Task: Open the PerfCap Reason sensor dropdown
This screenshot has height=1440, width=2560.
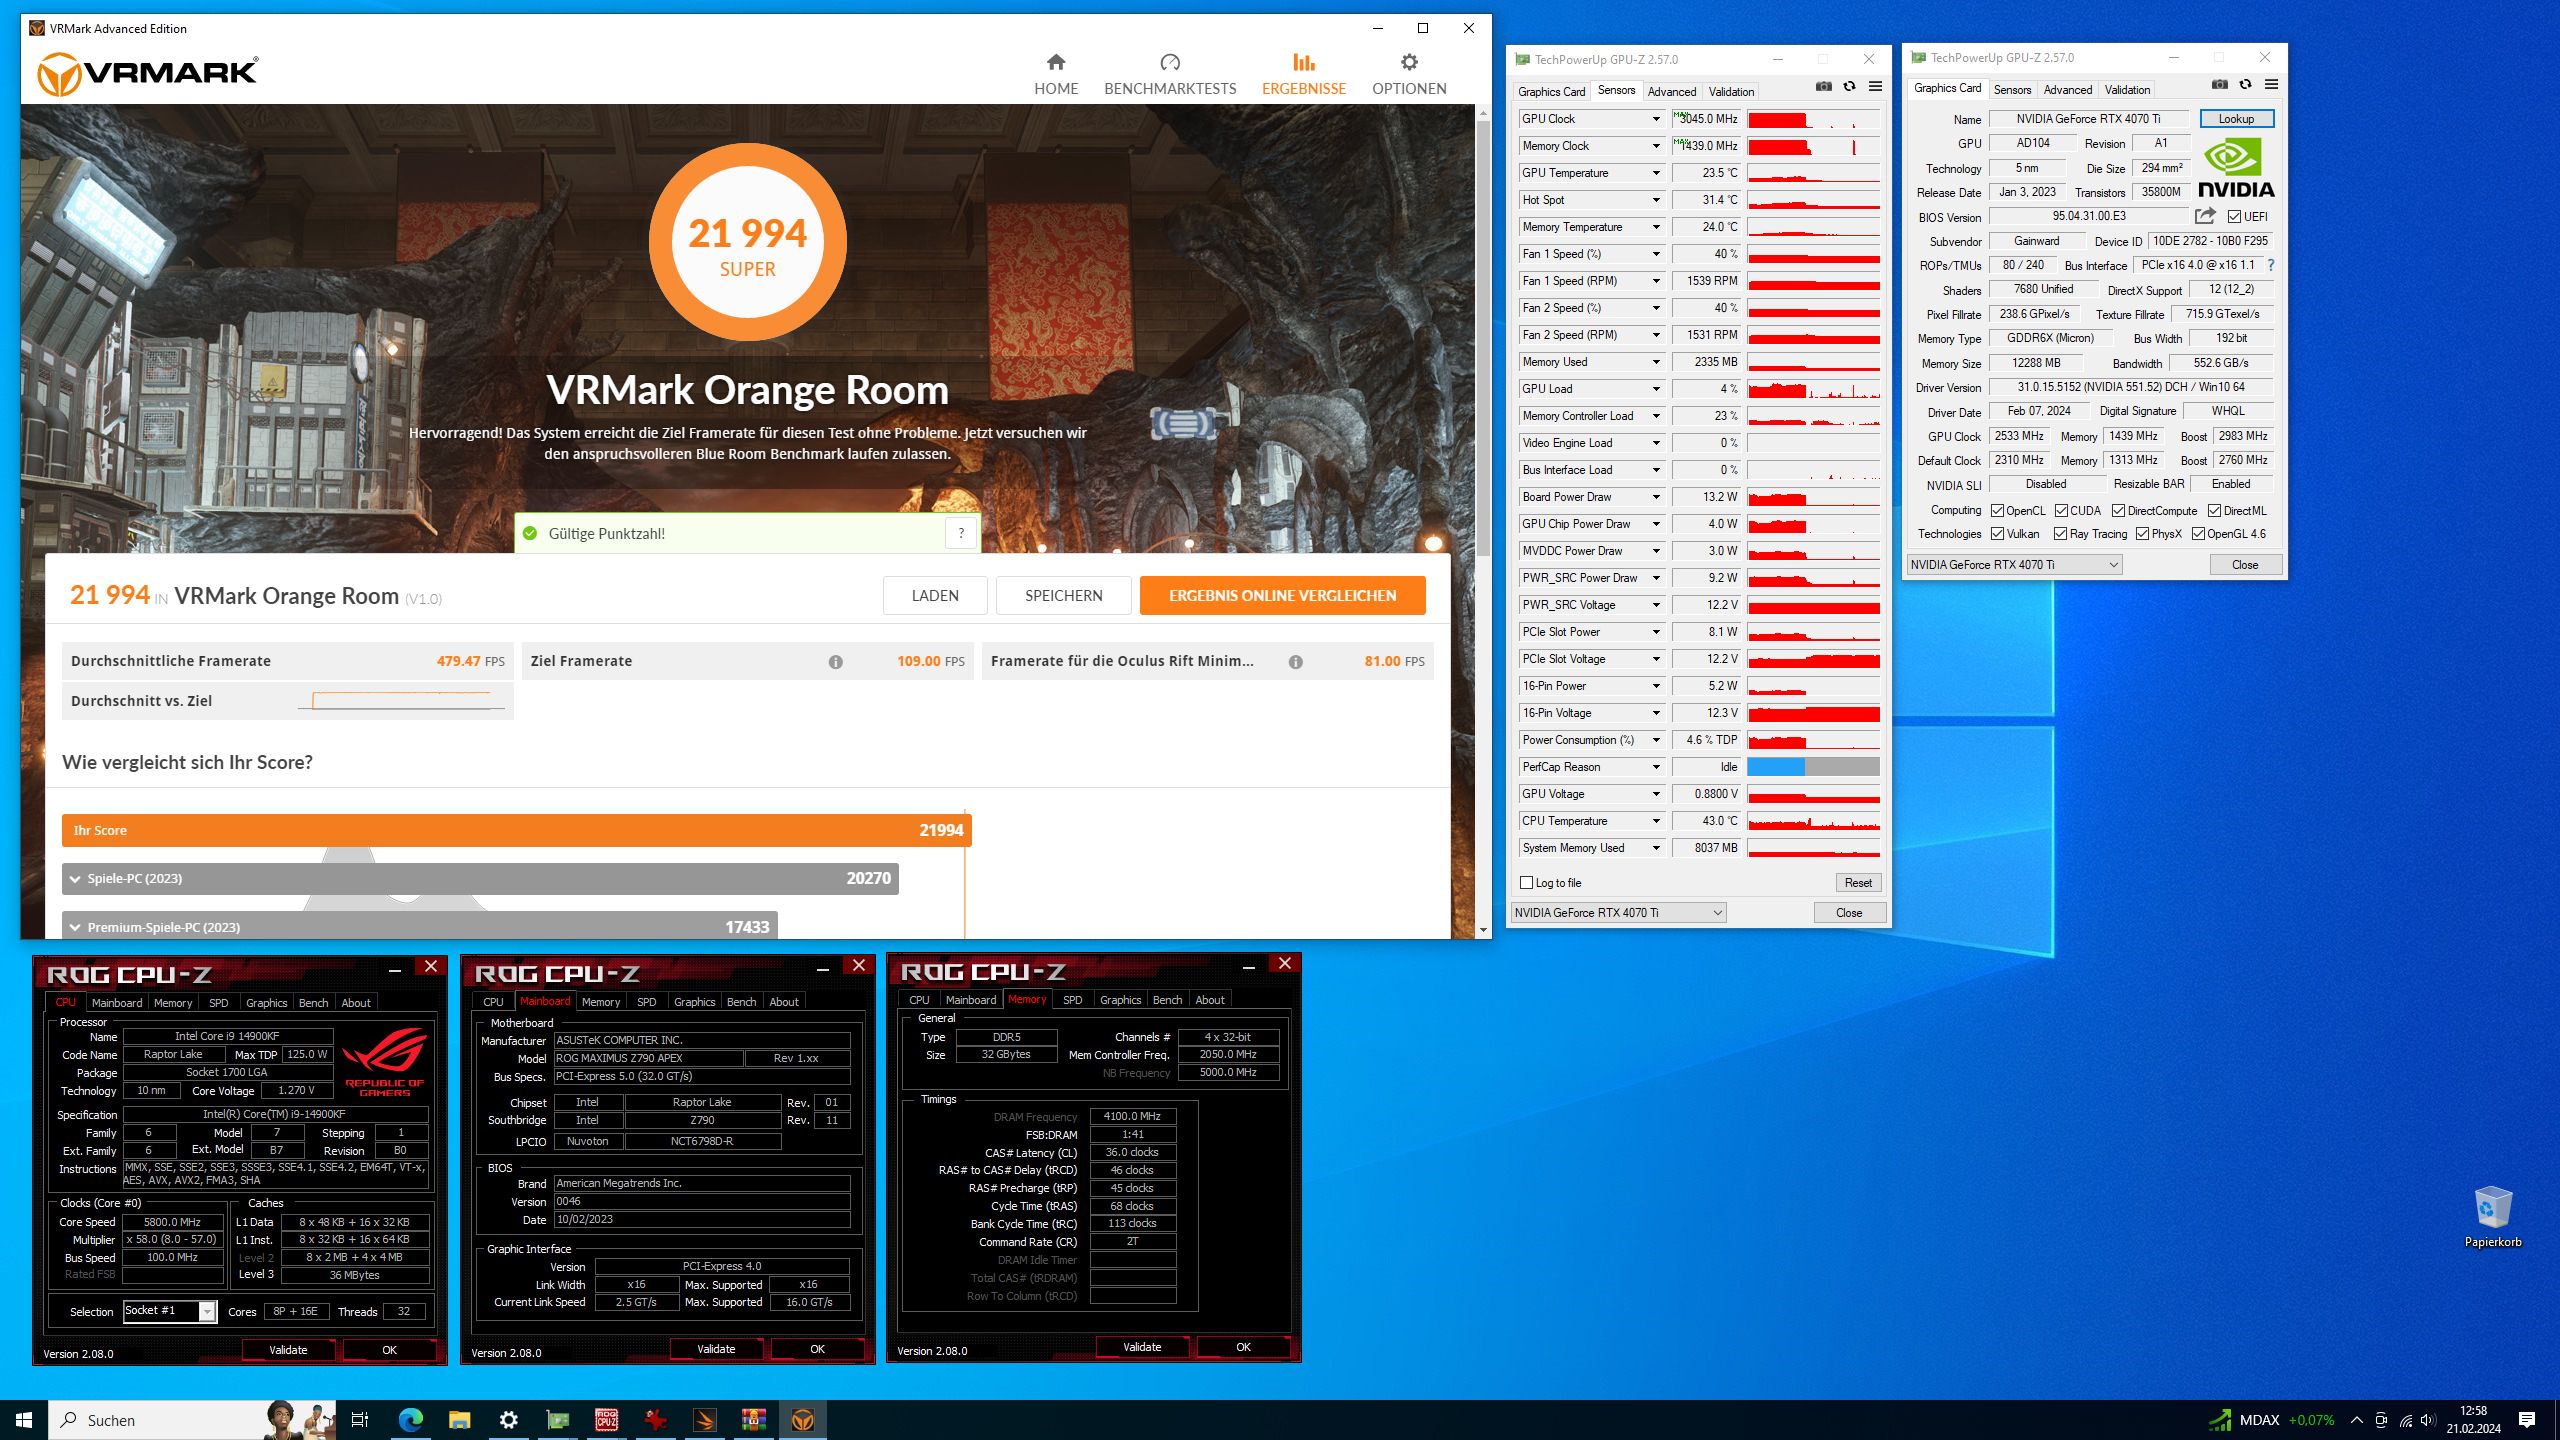Action: point(1656,767)
